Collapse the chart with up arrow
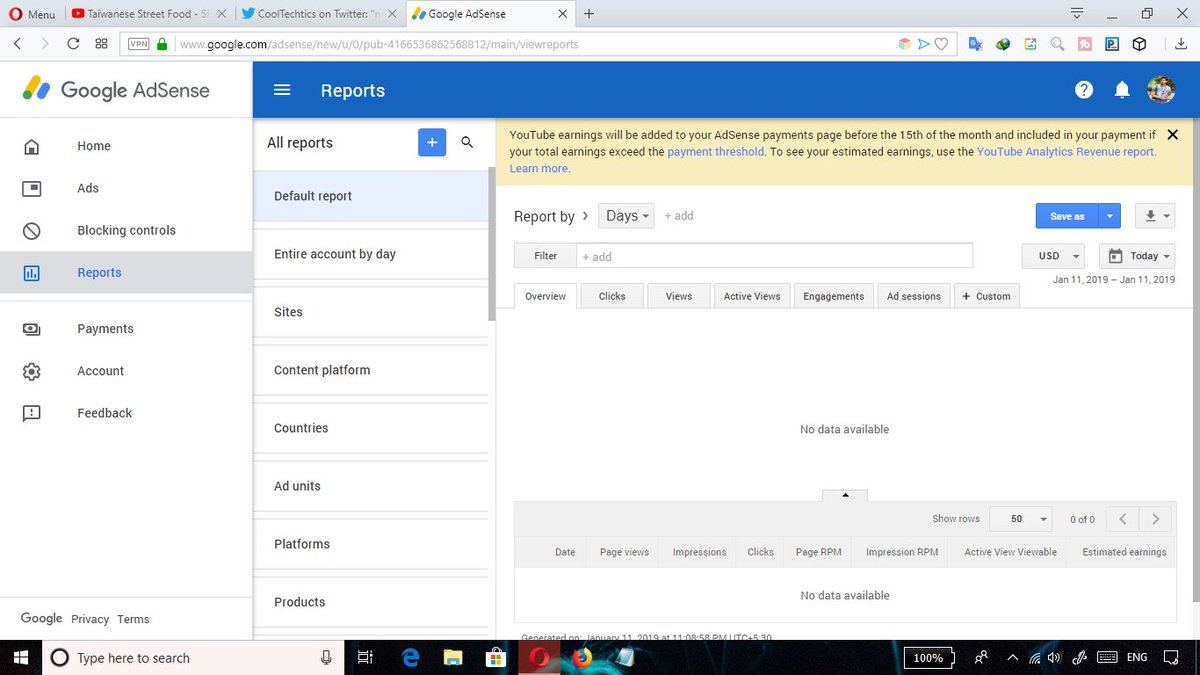 [845, 495]
